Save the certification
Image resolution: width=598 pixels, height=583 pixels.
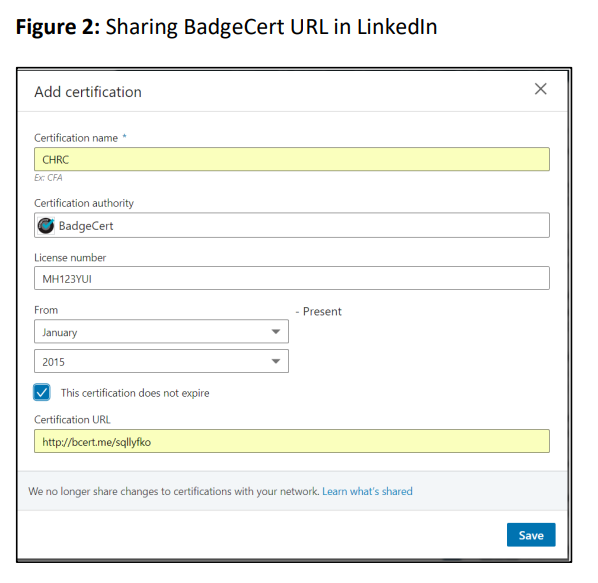point(531,535)
